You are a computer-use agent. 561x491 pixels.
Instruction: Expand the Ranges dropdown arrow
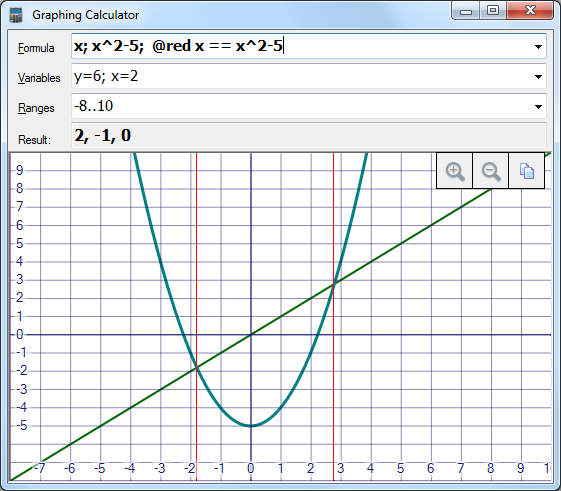tap(538, 107)
